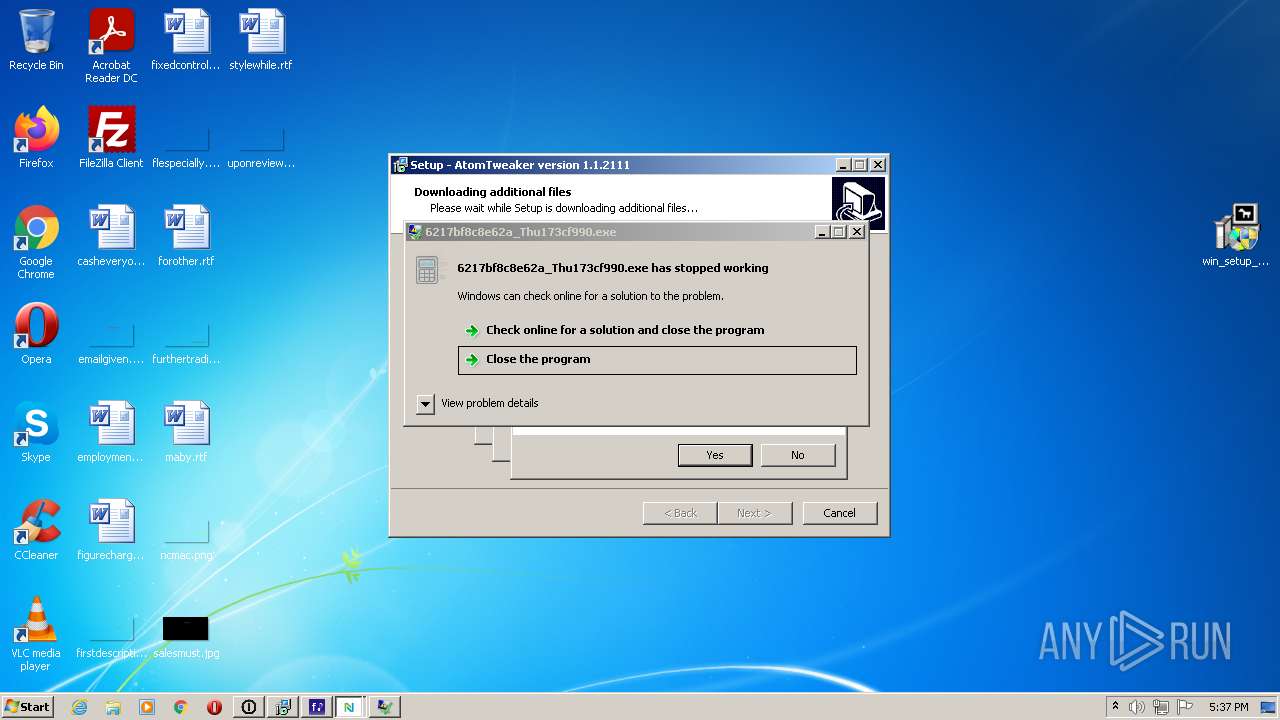The image size is (1280, 720).
Task: Open Internet Explorer from the taskbar
Action: 80,707
